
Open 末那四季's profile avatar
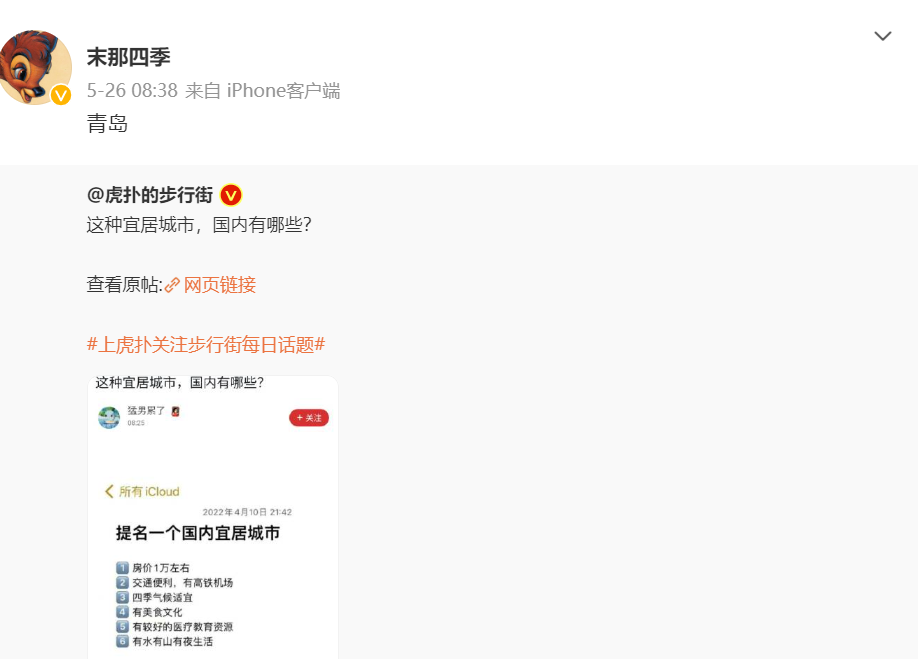pos(35,67)
